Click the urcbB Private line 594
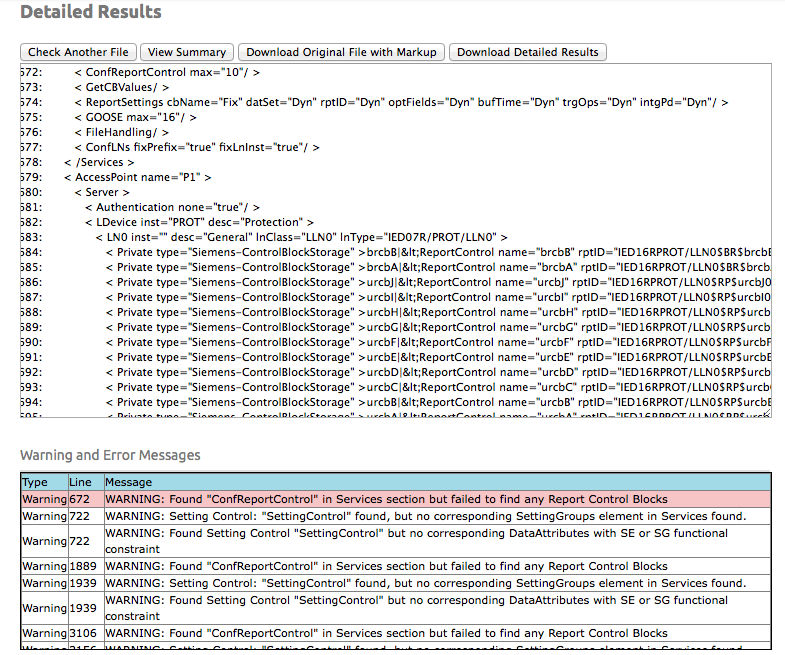Image resolution: width=785 pixels, height=655 pixels. 439,403
